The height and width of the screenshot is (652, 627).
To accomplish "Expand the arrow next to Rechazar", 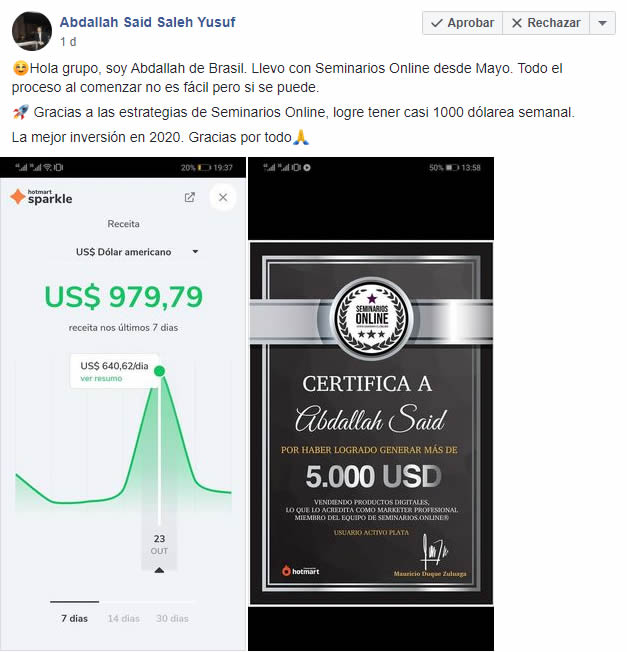I will tap(602, 23).
